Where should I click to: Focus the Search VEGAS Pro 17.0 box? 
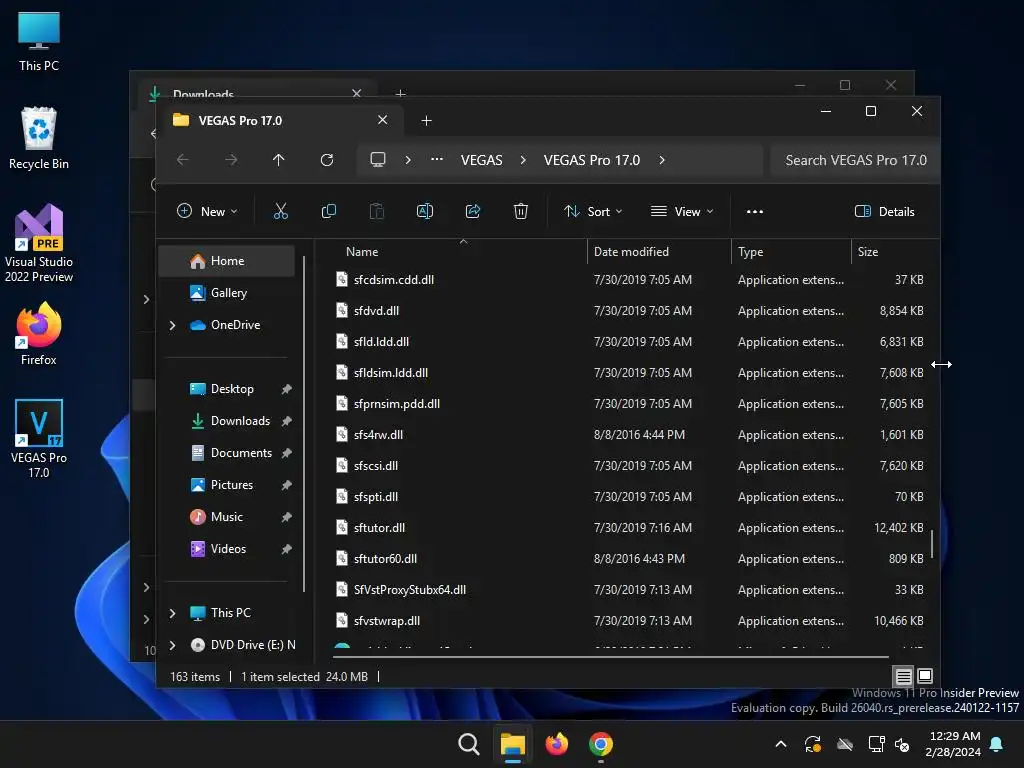pos(855,160)
